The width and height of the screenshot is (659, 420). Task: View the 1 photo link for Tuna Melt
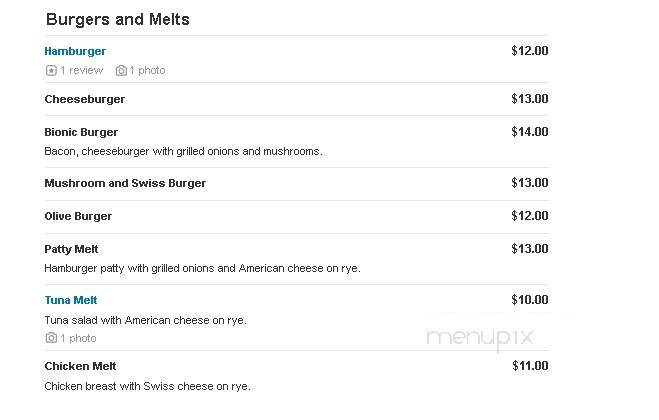coord(78,338)
